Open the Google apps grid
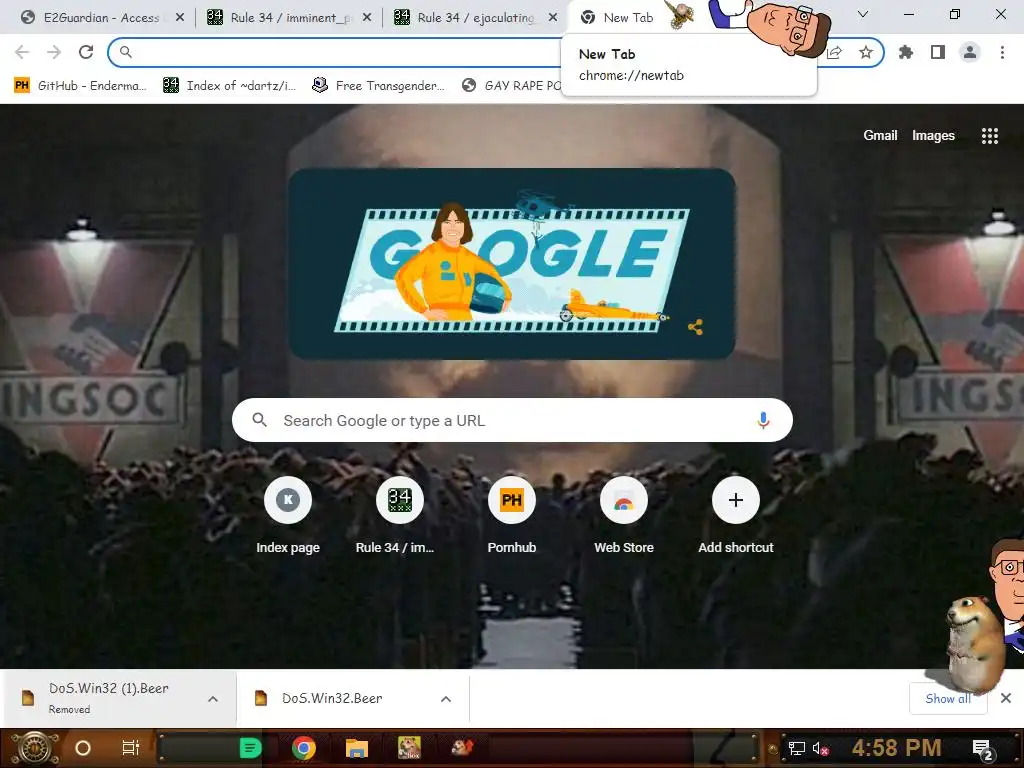Viewport: 1024px width, 768px height. 989,136
